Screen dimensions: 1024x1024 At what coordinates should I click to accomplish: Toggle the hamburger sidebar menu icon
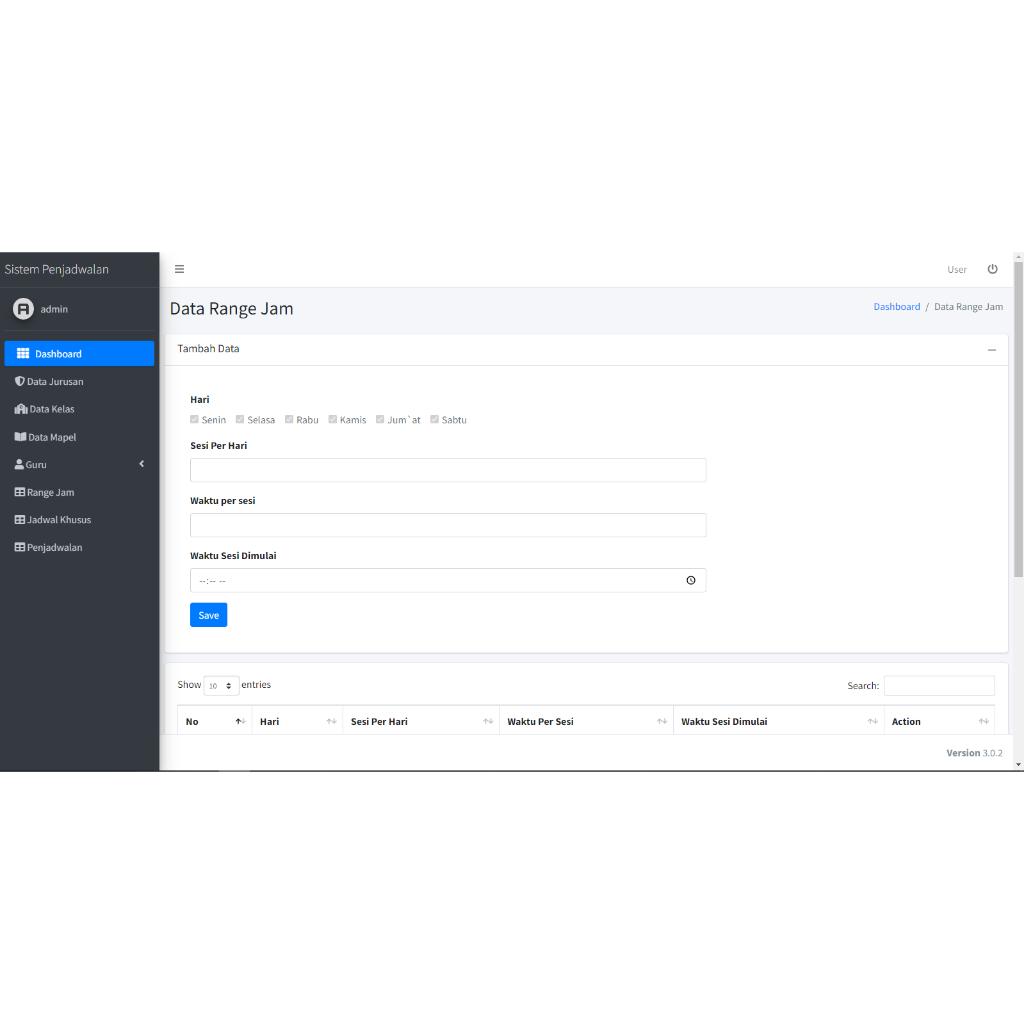click(180, 269)
